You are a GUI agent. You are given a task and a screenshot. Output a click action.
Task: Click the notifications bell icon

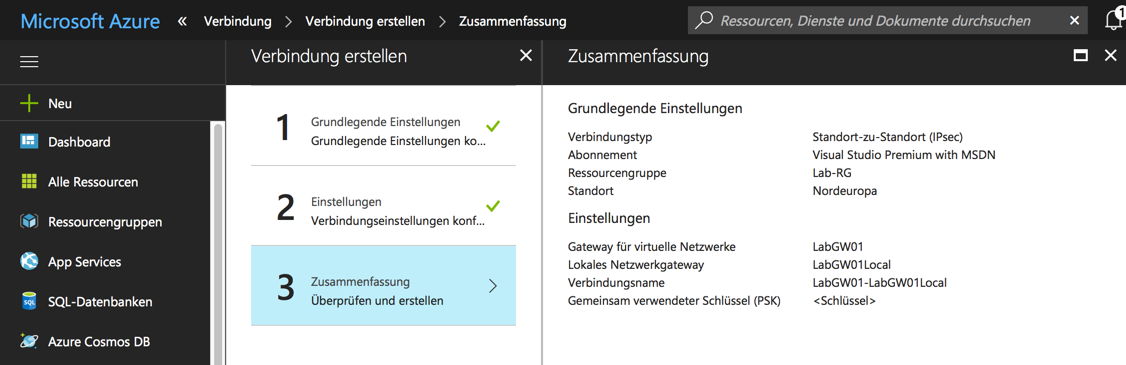pyautogui.click(x=1114, y=20)
